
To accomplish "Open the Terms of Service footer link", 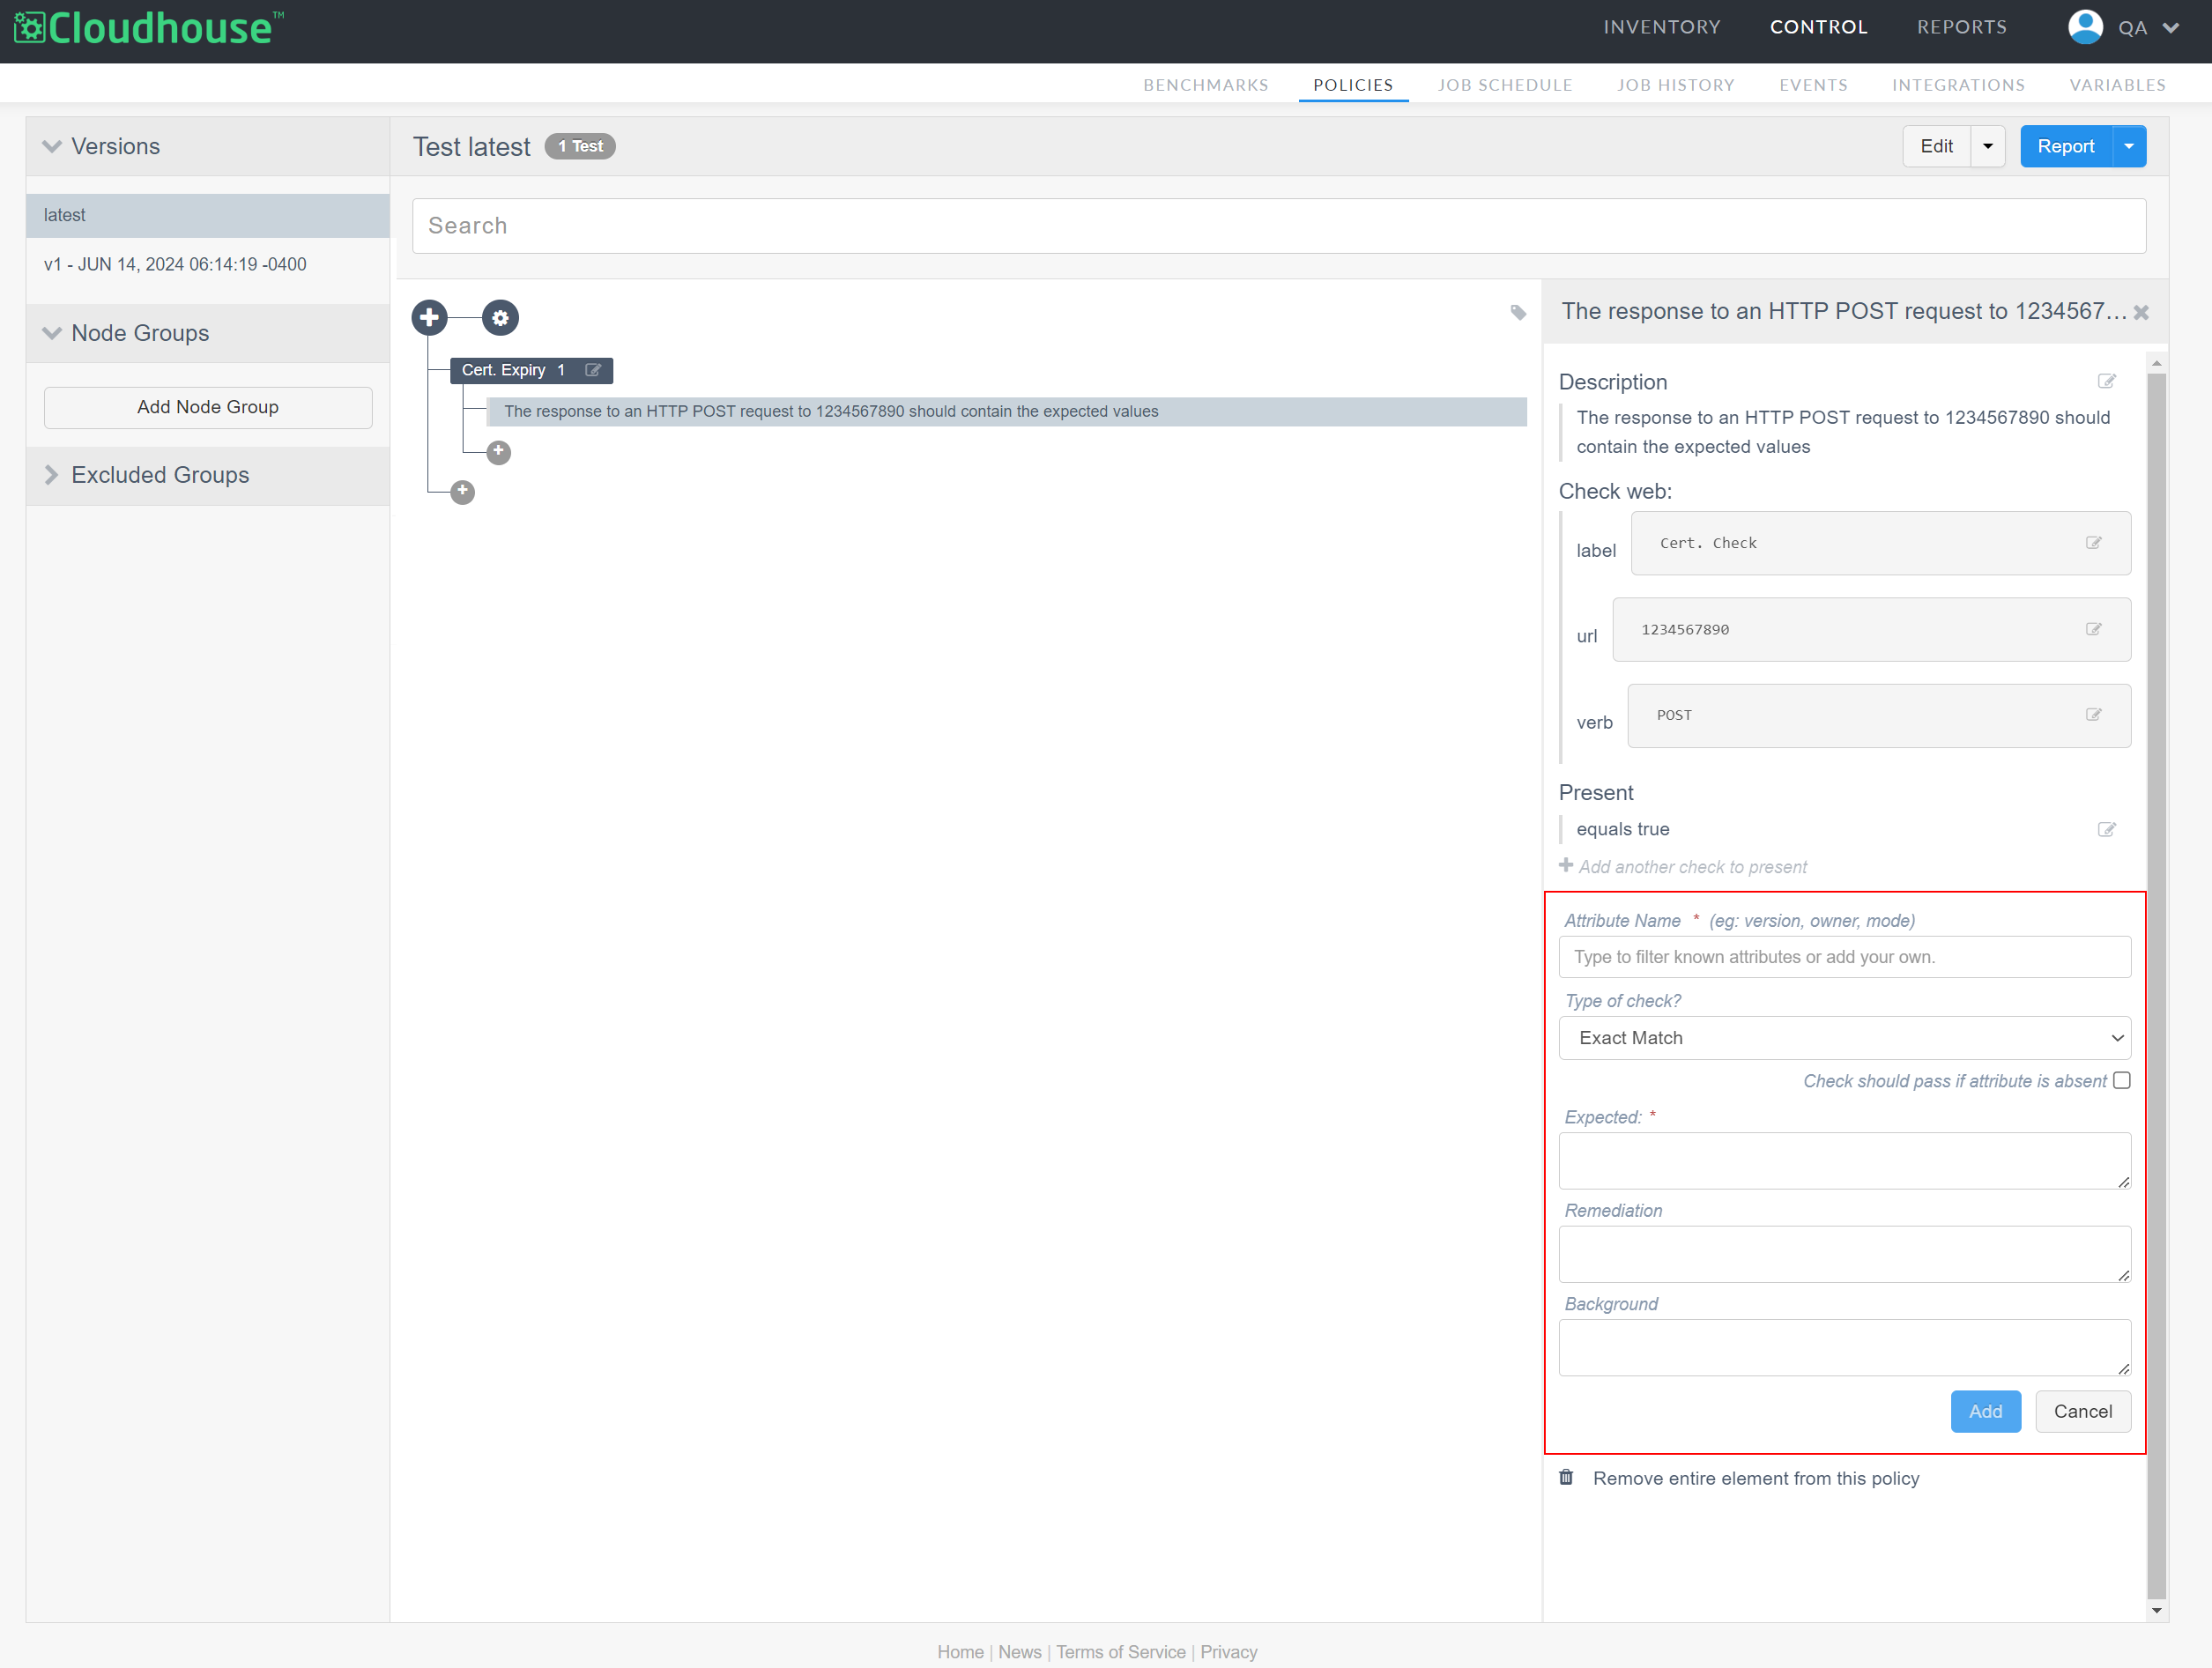I will click(1120, 1651).
